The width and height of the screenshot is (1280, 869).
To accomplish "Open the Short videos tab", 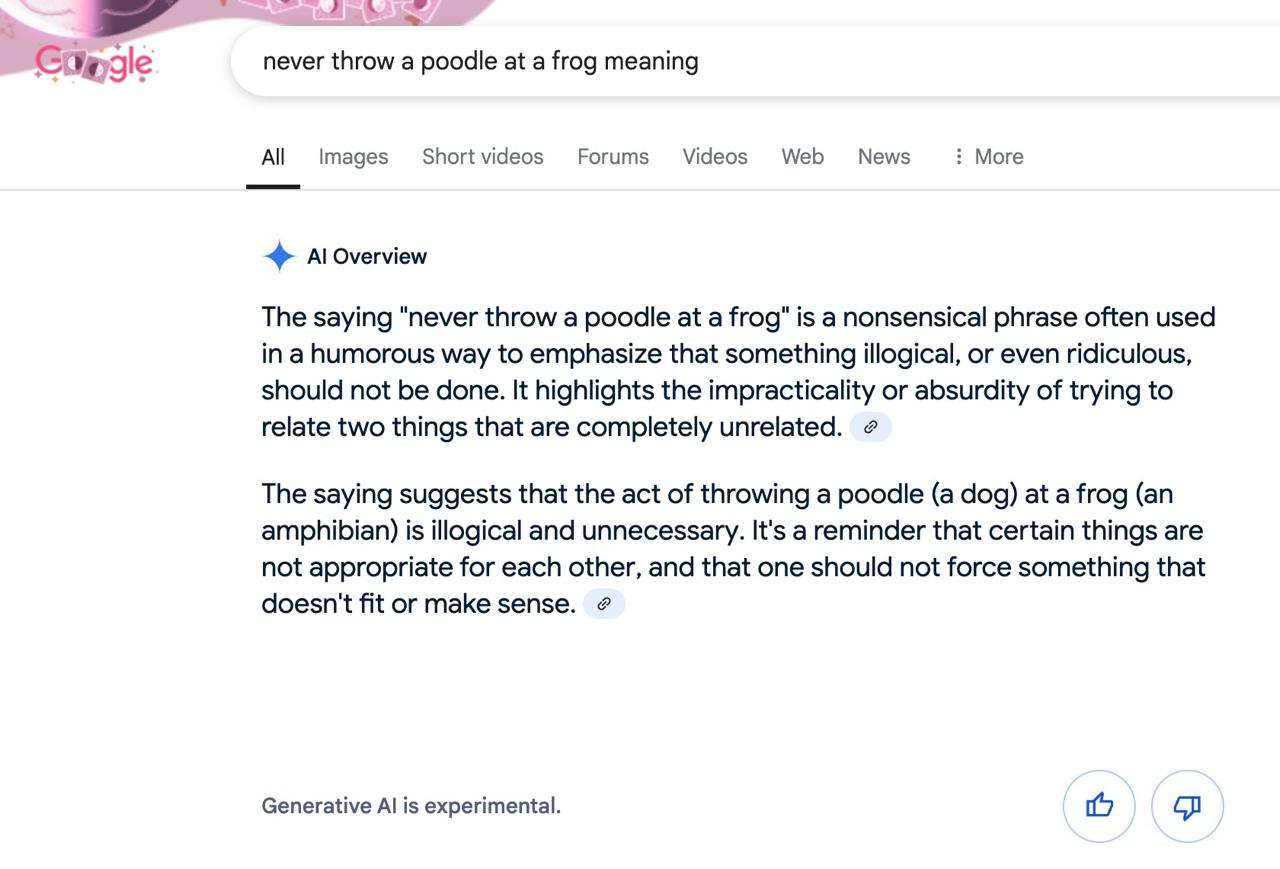I will tap(482, 157).
